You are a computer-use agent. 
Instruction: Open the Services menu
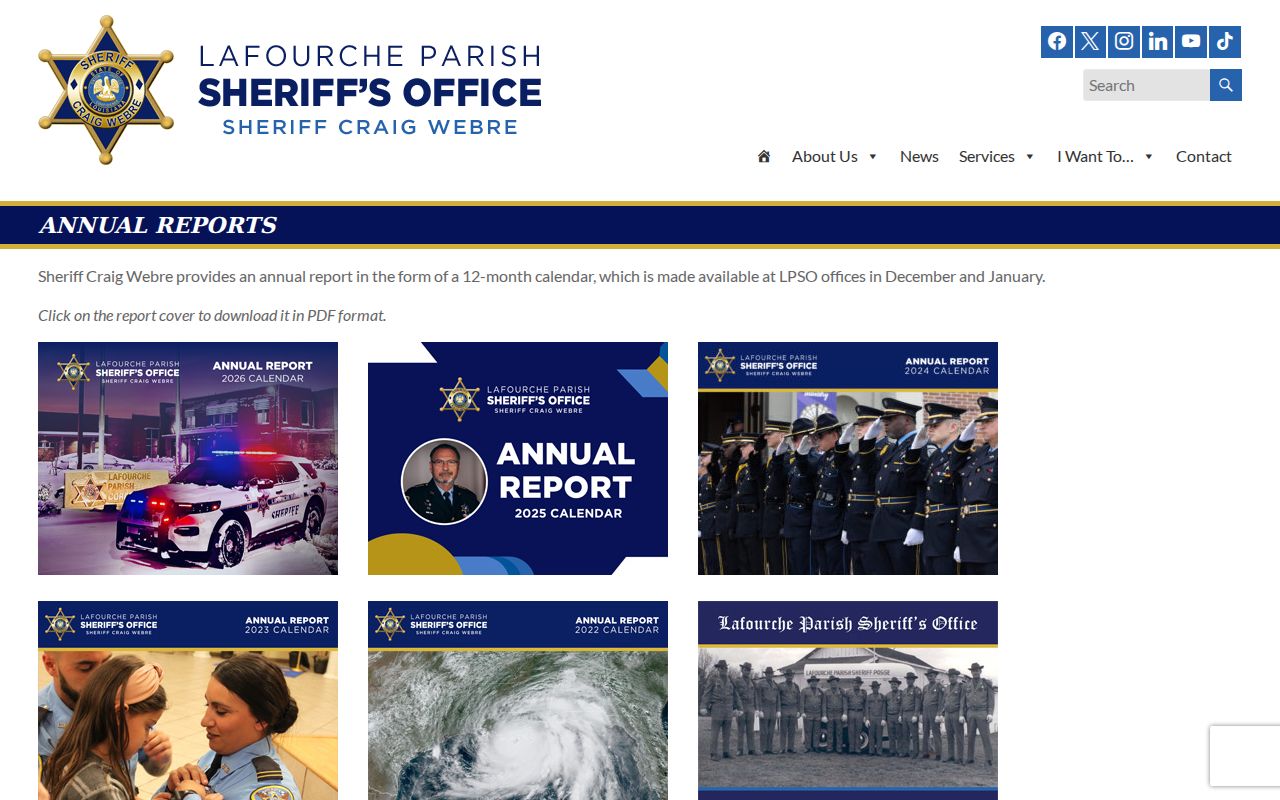(x=987, y=156)
